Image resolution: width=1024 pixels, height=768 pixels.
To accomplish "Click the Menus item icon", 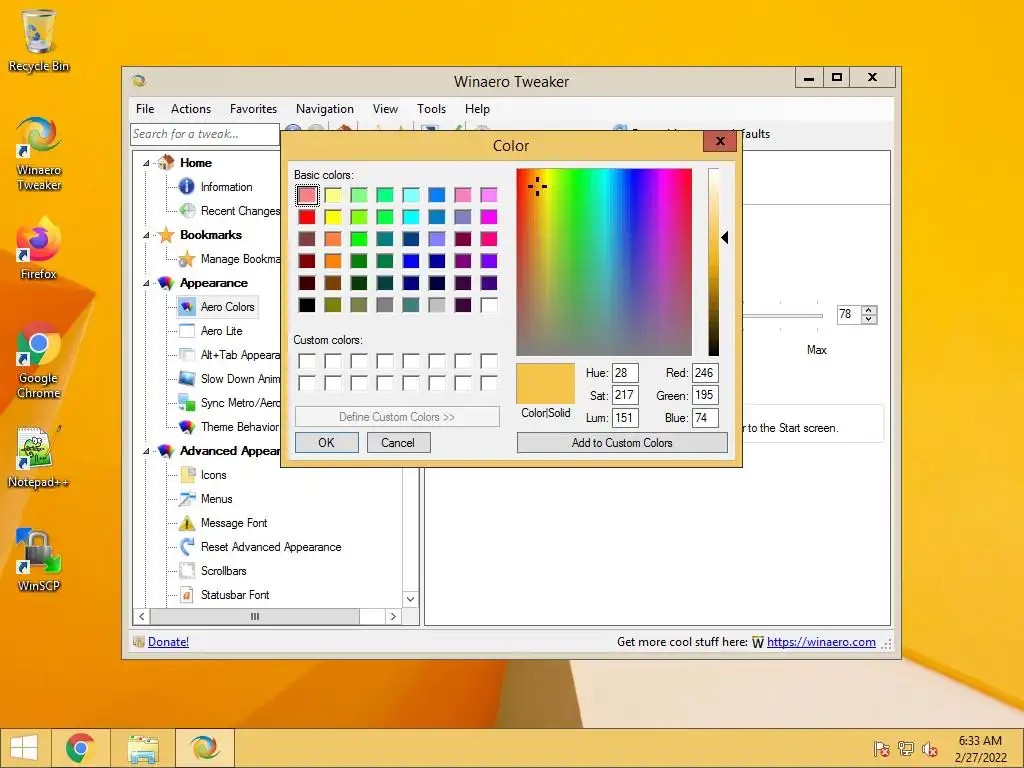I will point(187,499).
